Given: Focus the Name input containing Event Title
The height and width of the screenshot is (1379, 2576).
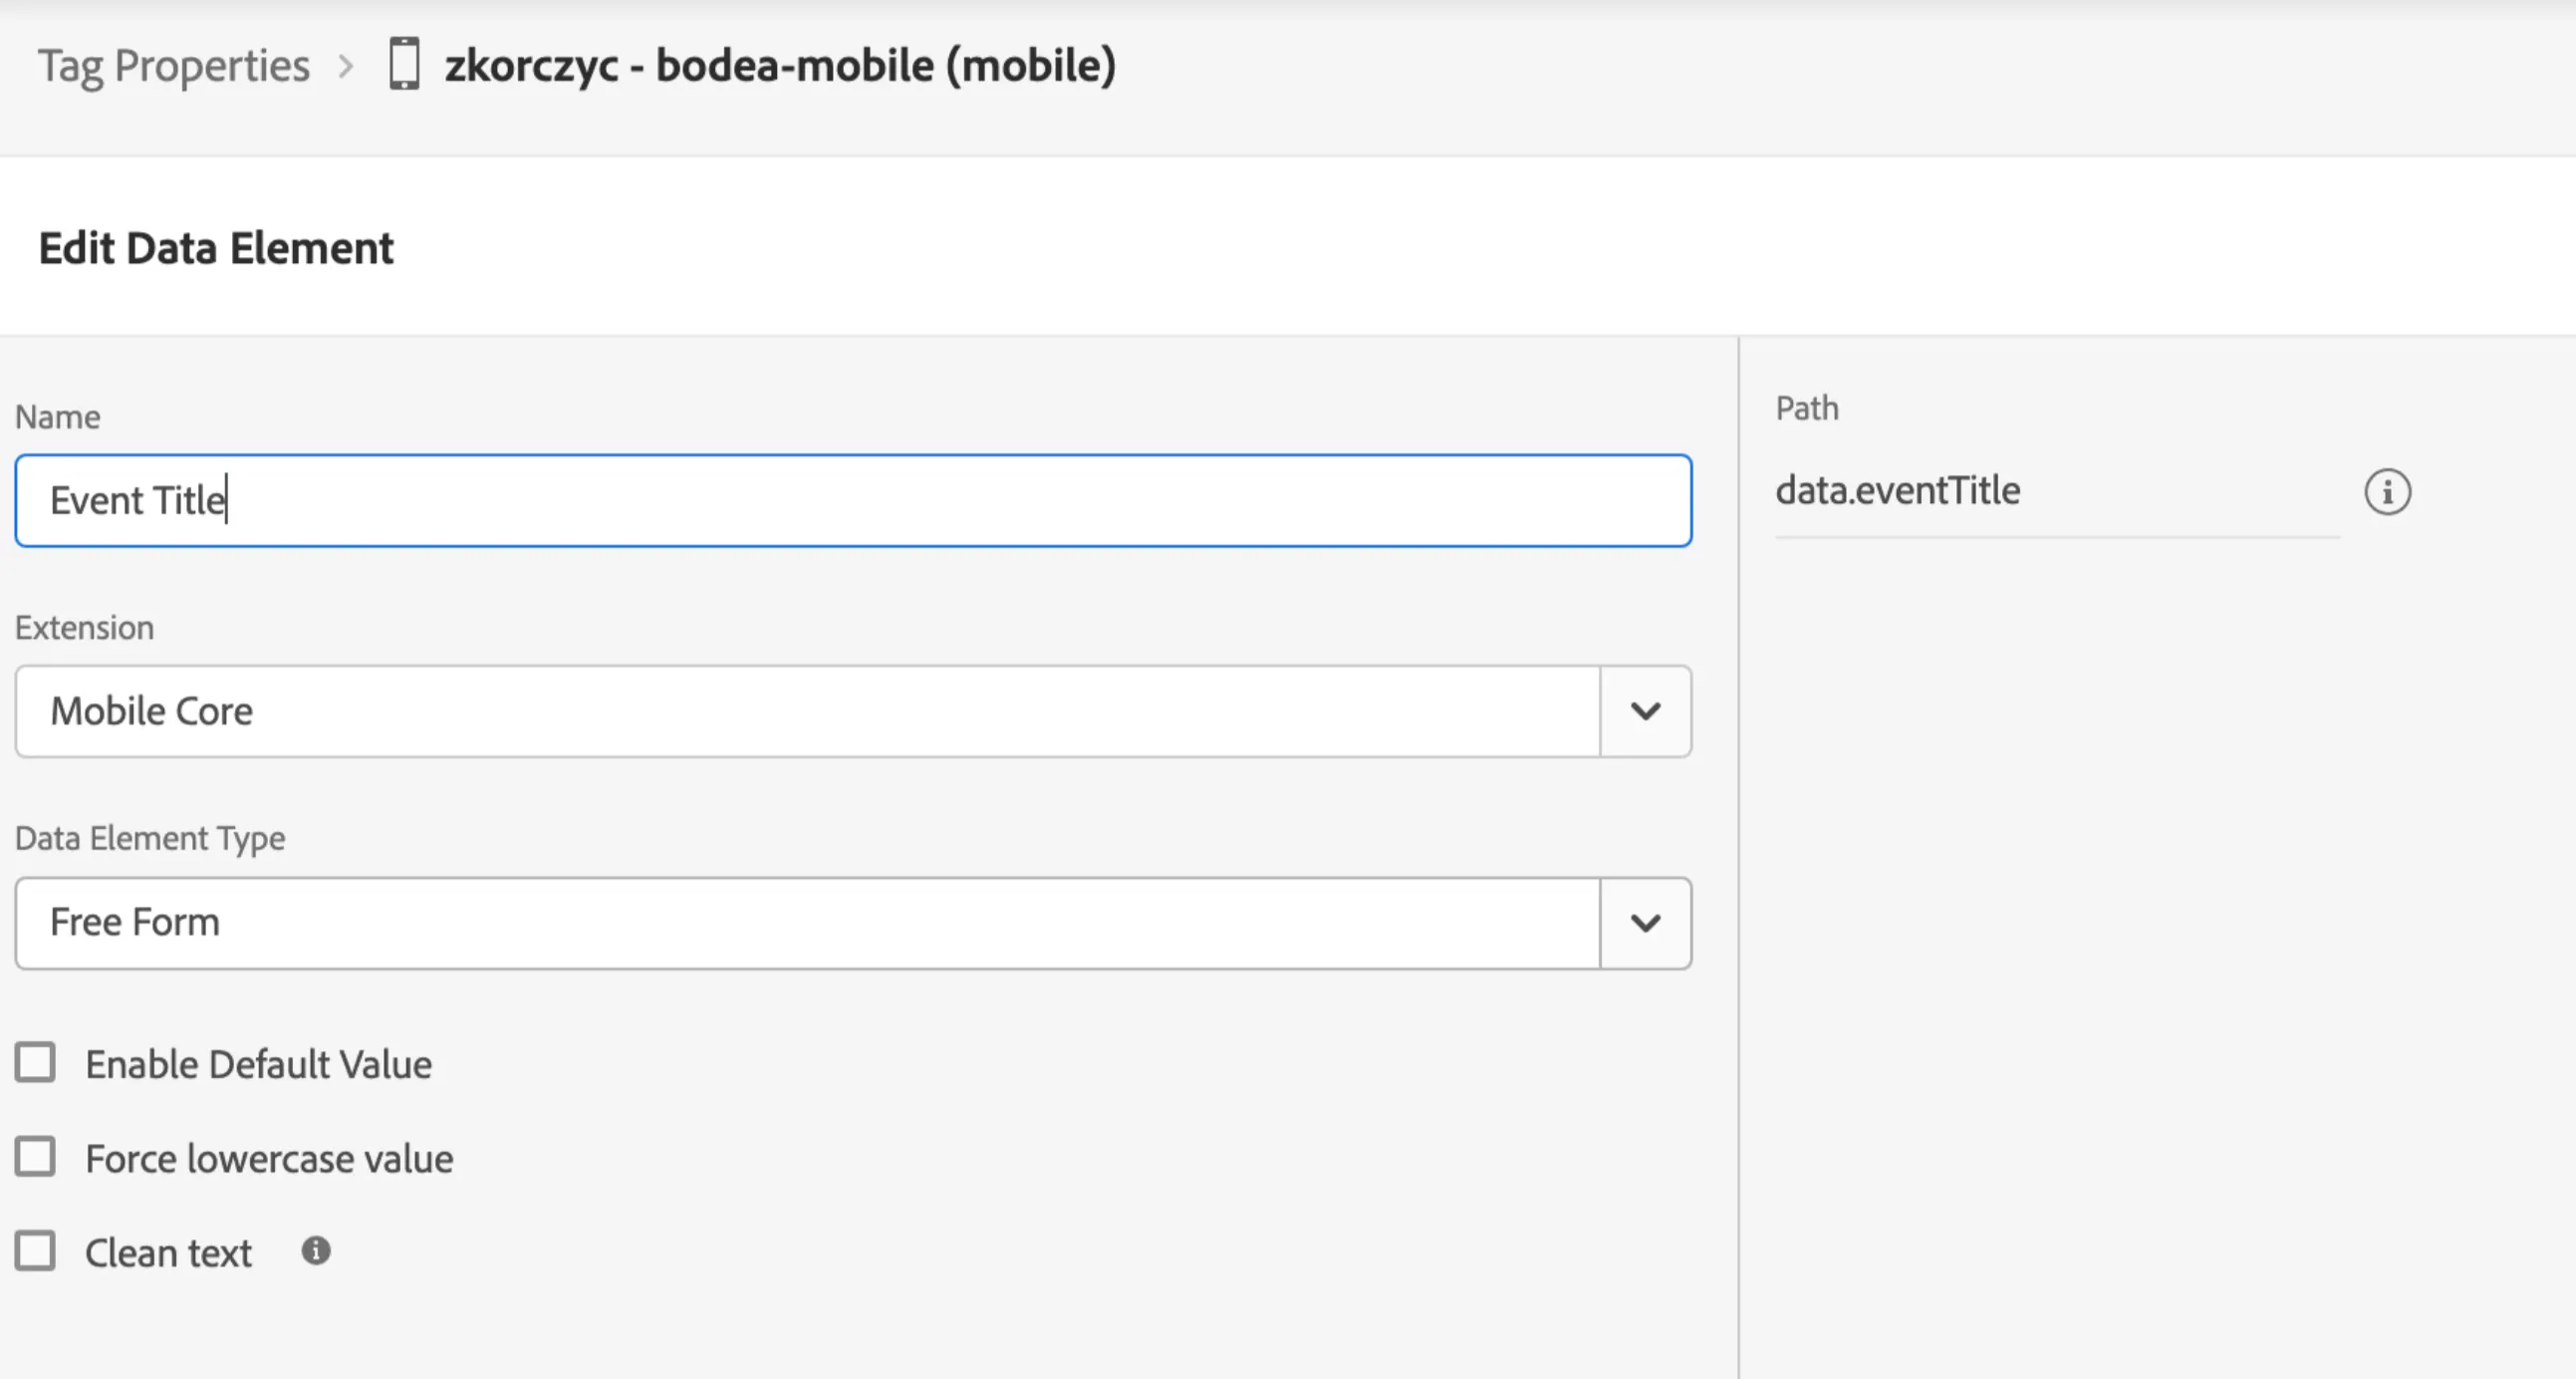Looking at the screenshot, I should click(853, 500).
